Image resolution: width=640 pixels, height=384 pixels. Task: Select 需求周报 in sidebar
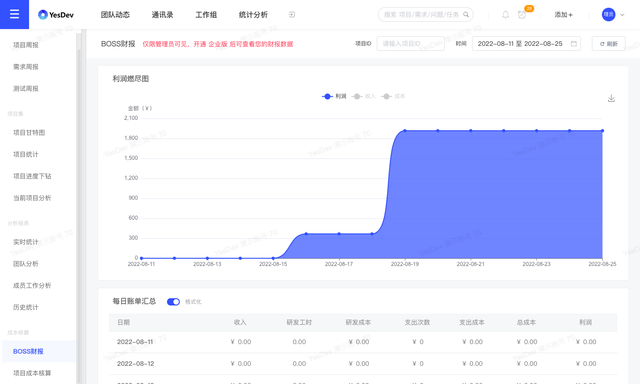(x=26, y=67)
